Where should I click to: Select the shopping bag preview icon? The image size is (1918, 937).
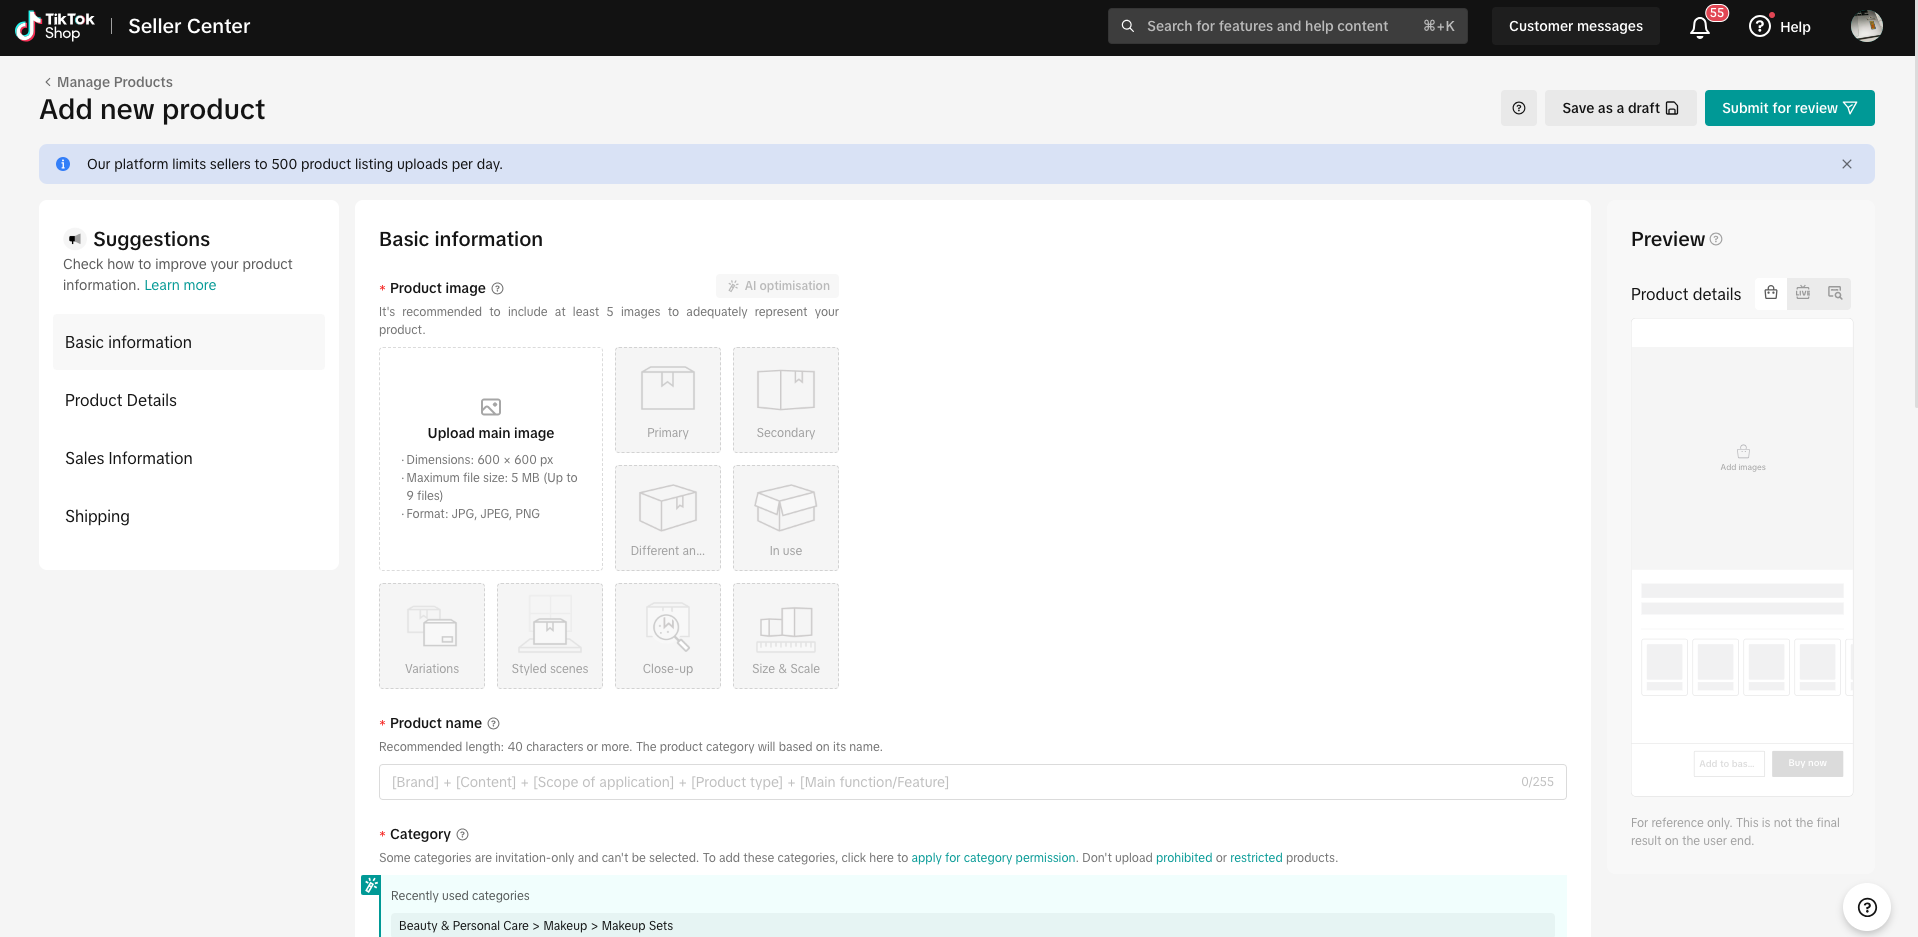[x=1771, y=293]
